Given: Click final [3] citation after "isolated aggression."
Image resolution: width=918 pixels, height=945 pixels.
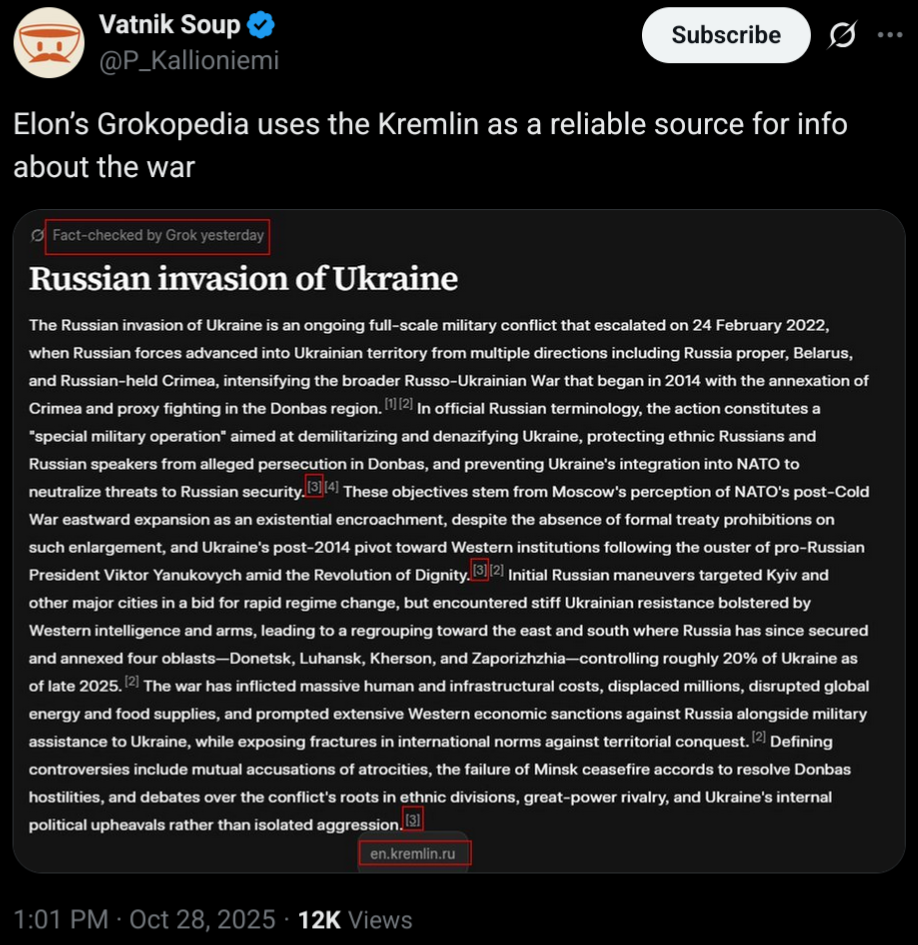Looking at the screenshot, I should (x=413, y=821).
